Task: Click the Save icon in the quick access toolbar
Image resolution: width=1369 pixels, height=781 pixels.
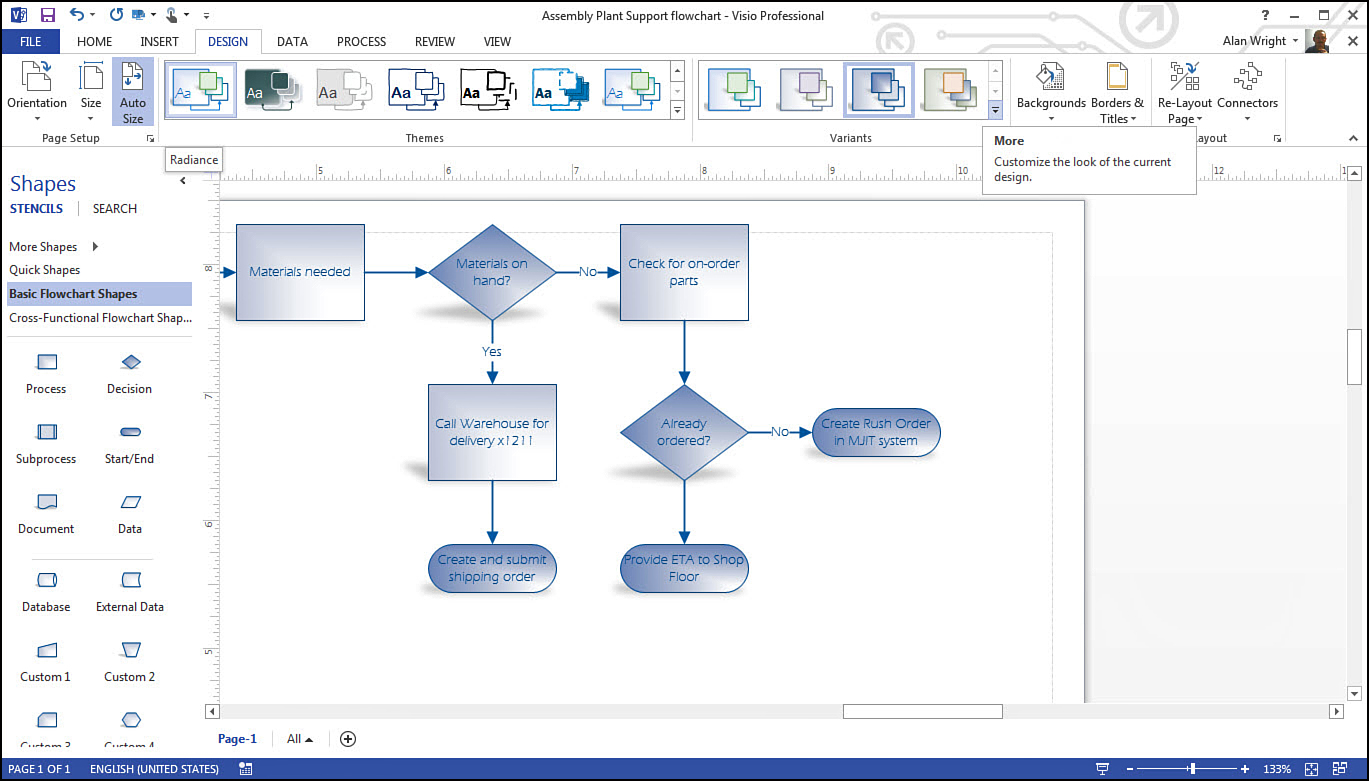Action: point(48,15)
